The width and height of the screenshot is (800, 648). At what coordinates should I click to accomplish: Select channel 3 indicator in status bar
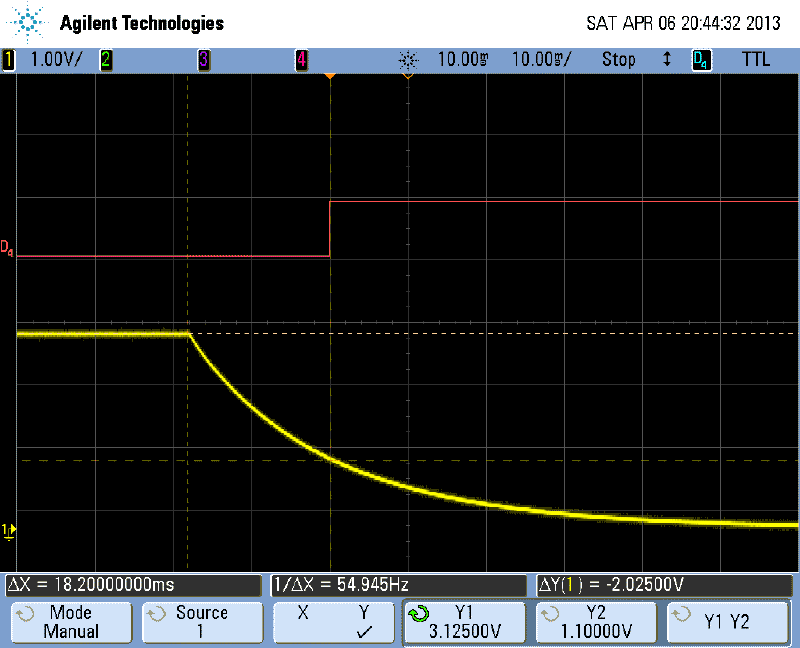point(204,60)
